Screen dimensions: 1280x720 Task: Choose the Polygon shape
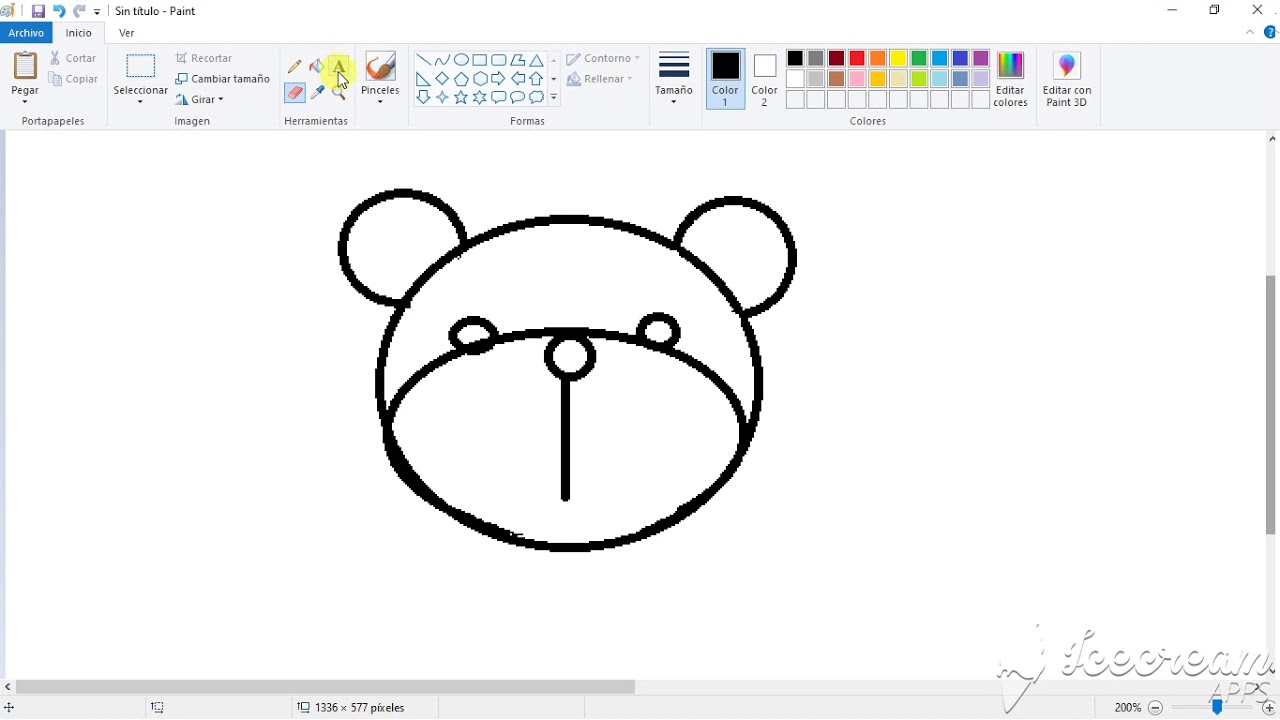click(518, 60)
